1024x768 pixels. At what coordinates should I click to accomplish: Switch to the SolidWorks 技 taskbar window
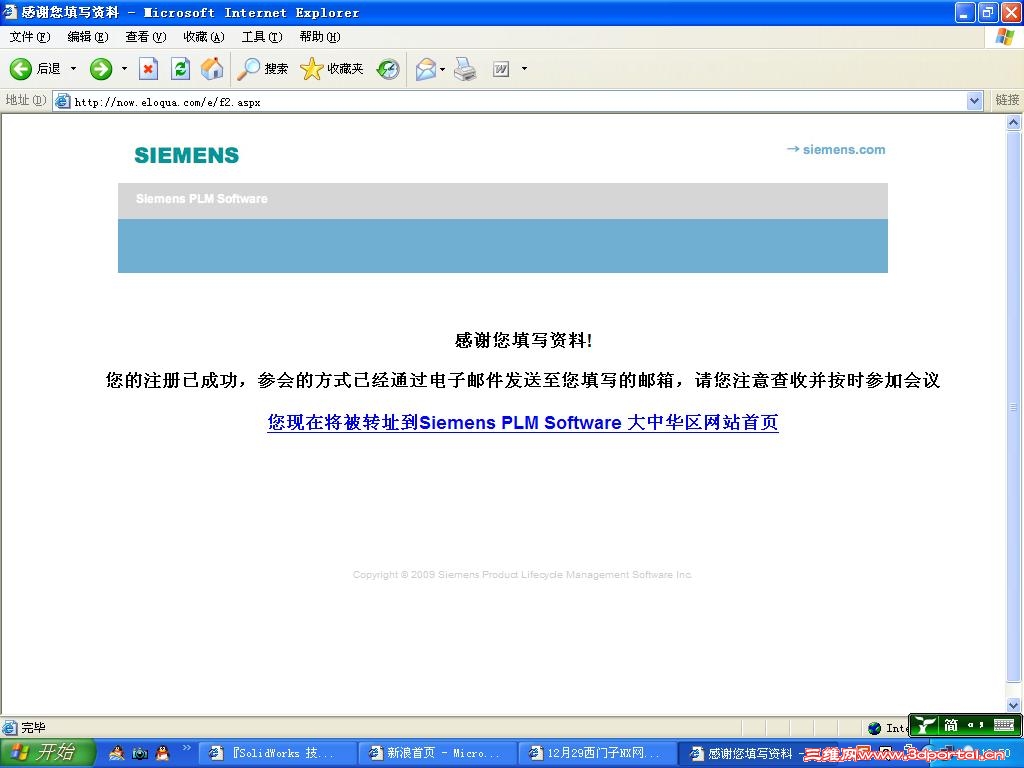tap(276, 753)
